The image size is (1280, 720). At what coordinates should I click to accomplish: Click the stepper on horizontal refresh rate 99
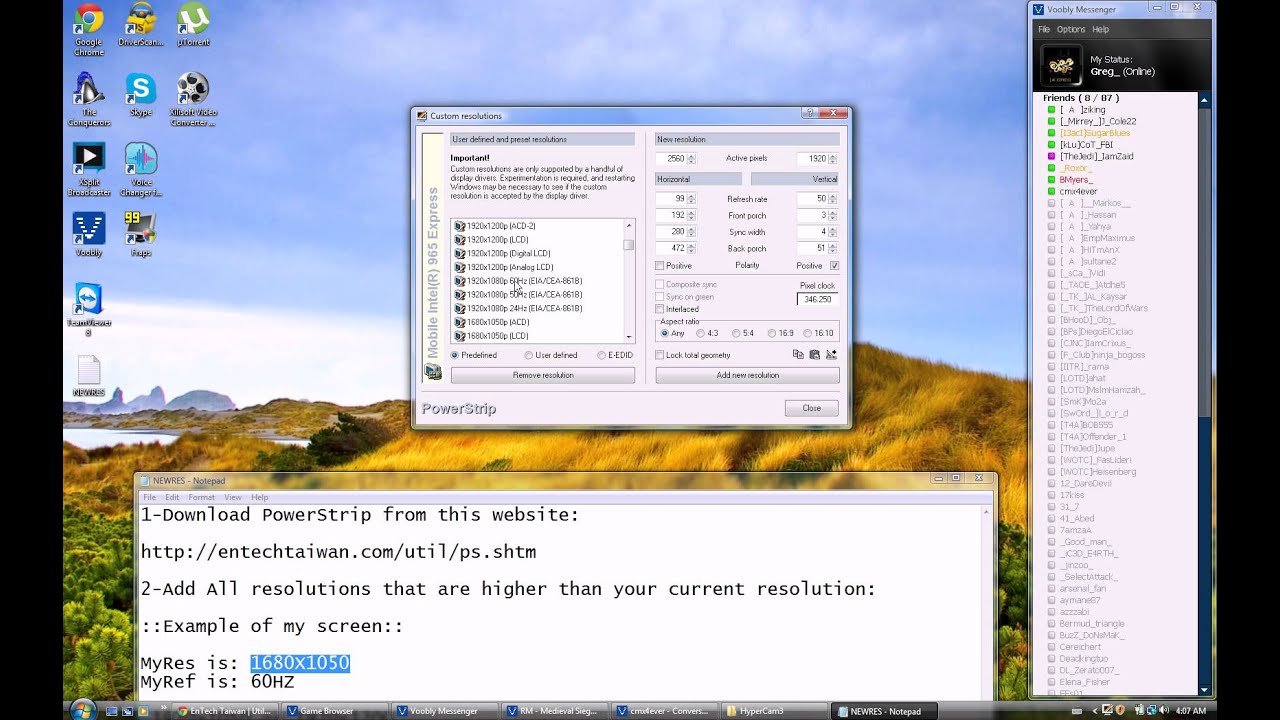click(x=692, y=199)
